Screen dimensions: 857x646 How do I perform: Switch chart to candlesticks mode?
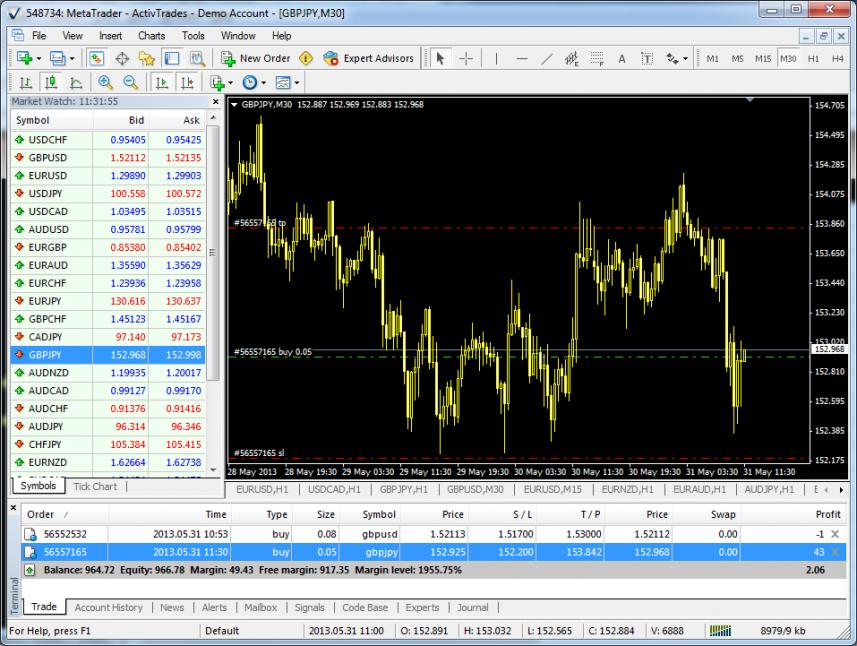[x=49, y=83]
